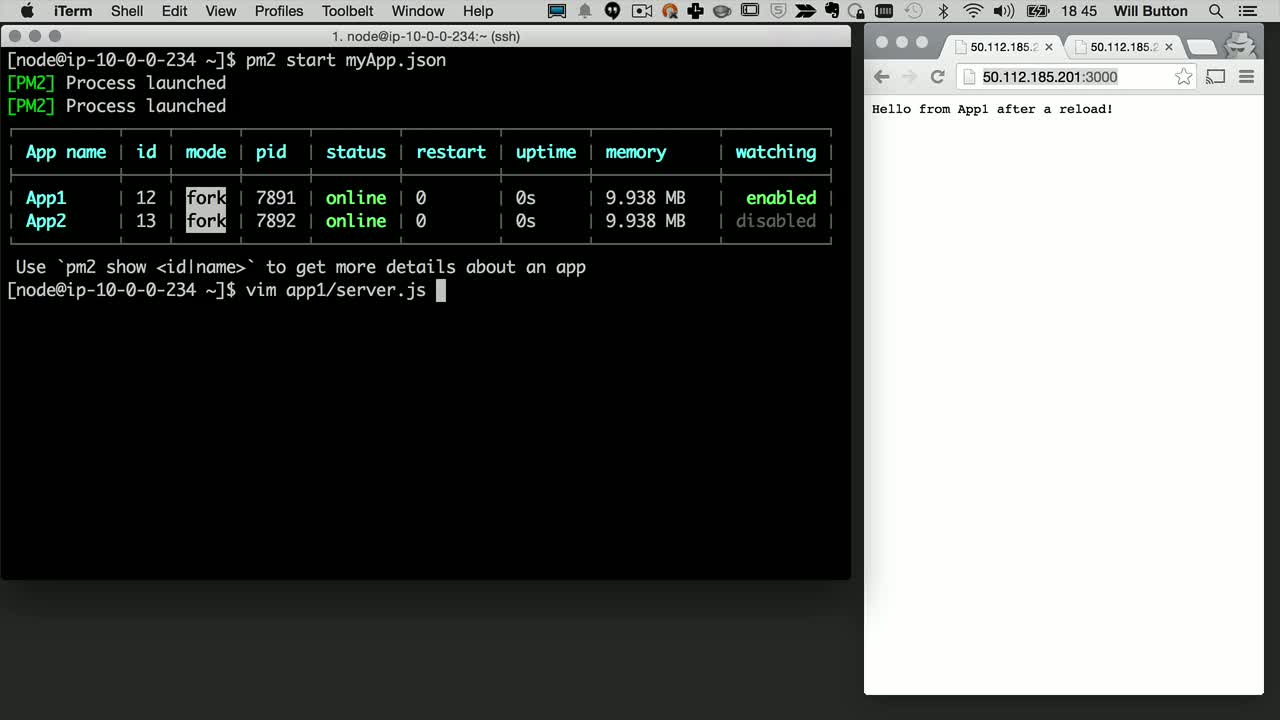Screen dimensions: 1280x720
Task: Open Notification Center list icon
Action: pos(1246,11)
